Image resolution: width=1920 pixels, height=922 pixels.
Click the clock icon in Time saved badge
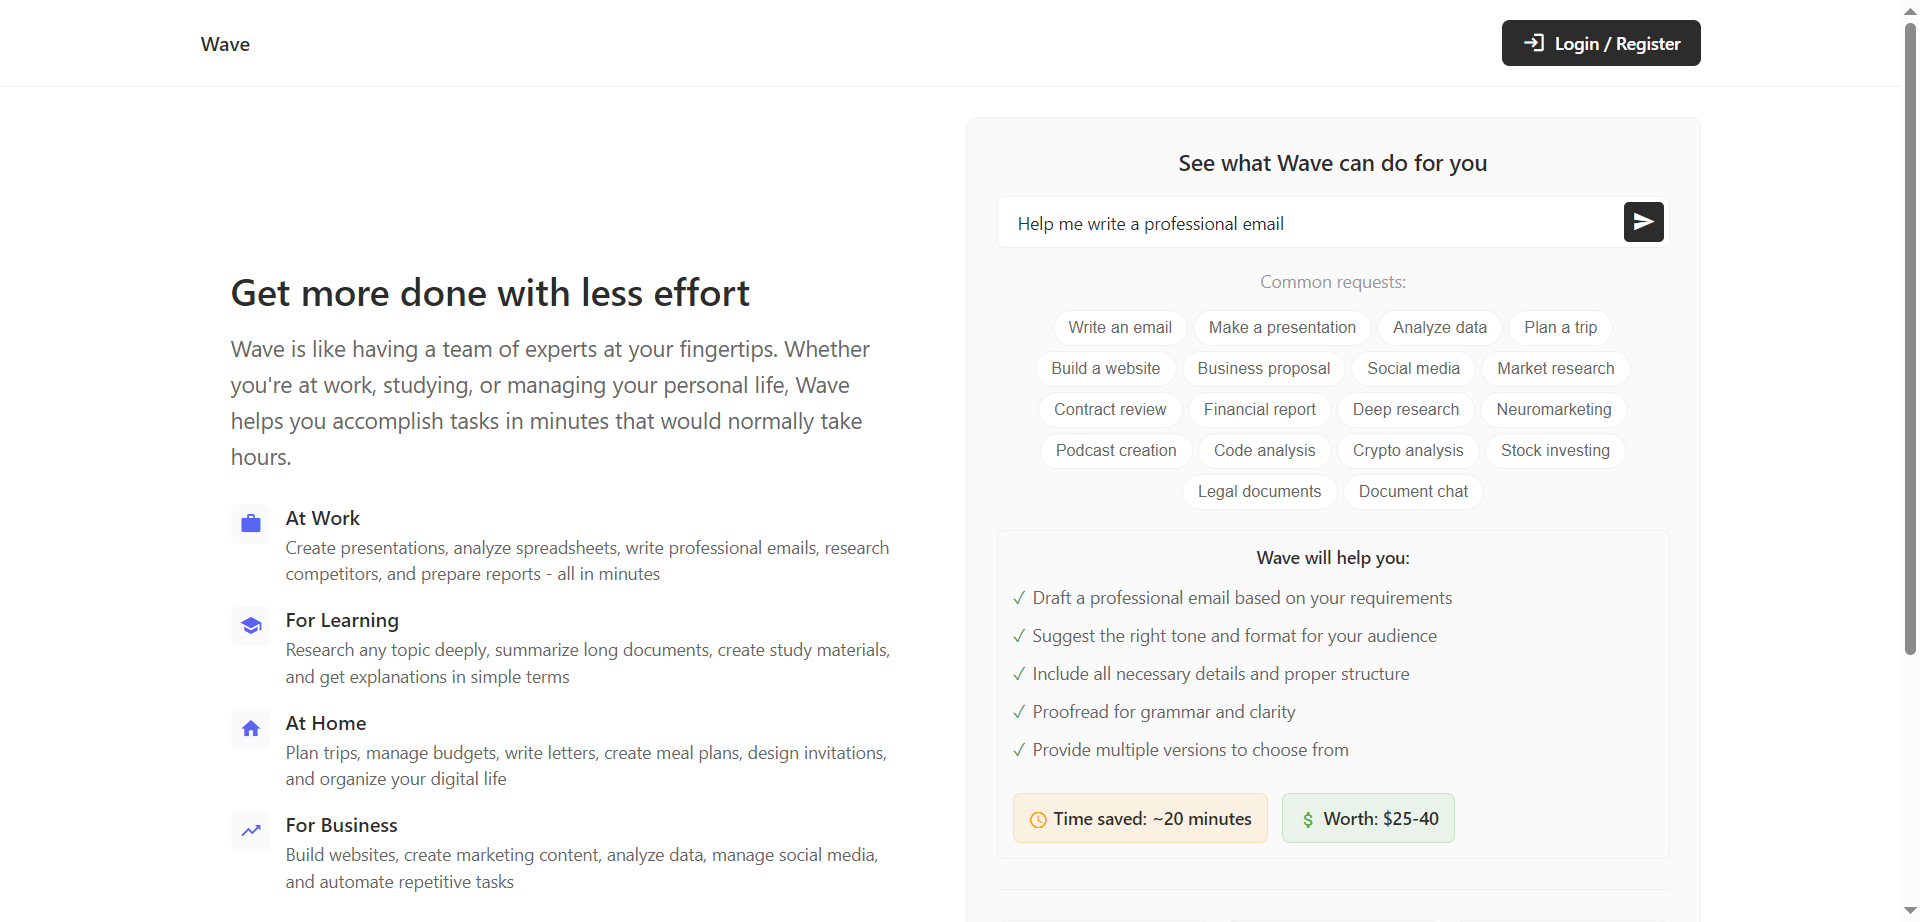click(1038, 820)
